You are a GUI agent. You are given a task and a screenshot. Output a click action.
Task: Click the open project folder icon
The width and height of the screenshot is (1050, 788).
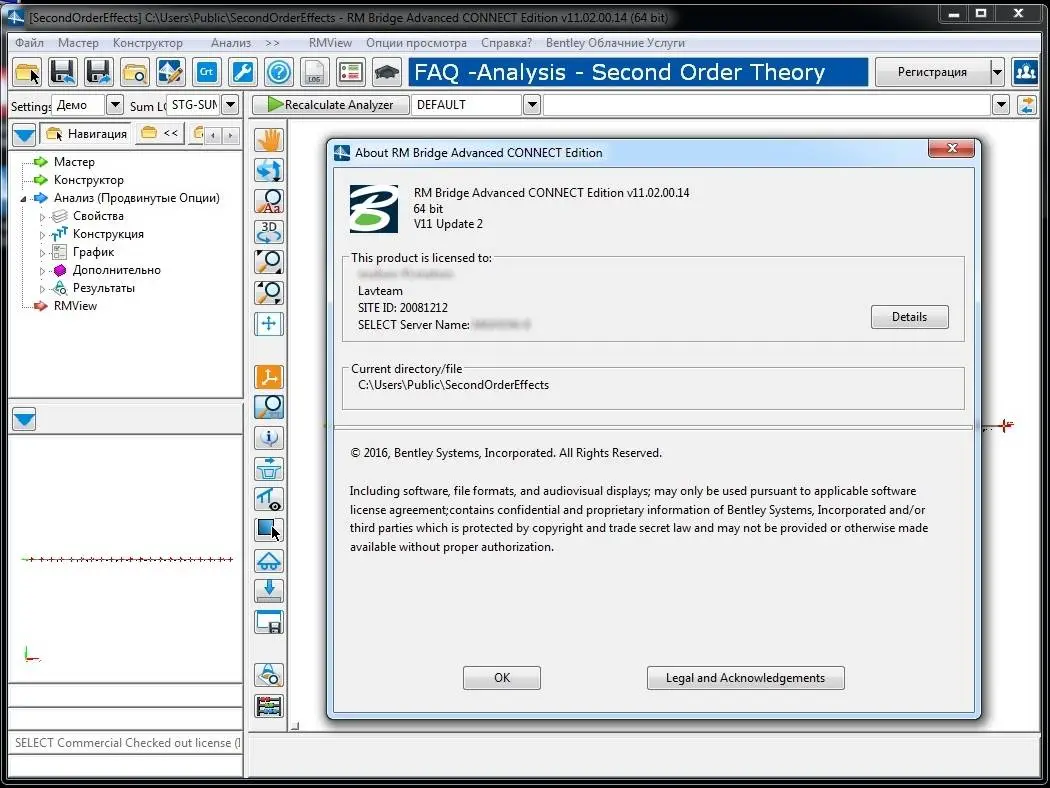27,72
